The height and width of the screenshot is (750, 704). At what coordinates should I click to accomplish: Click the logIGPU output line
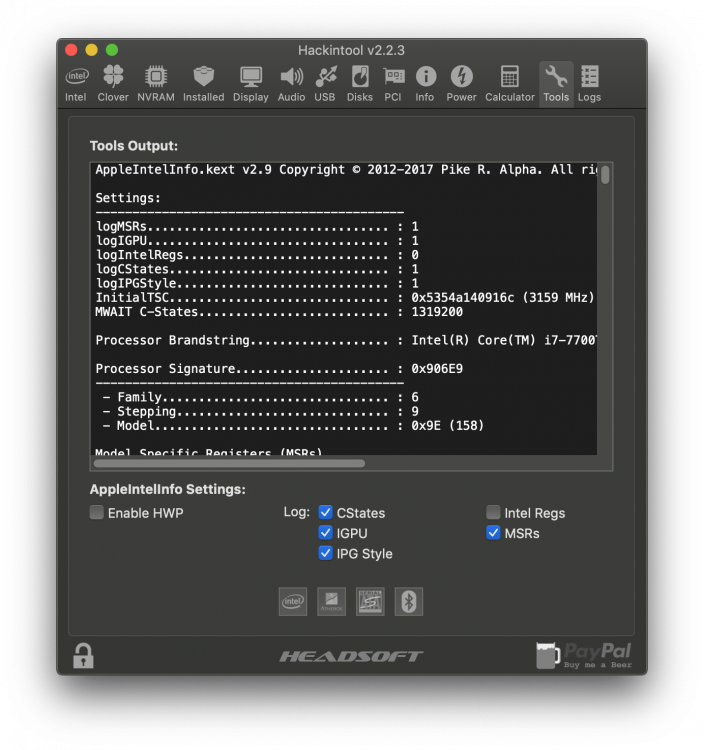click(257, 241)
